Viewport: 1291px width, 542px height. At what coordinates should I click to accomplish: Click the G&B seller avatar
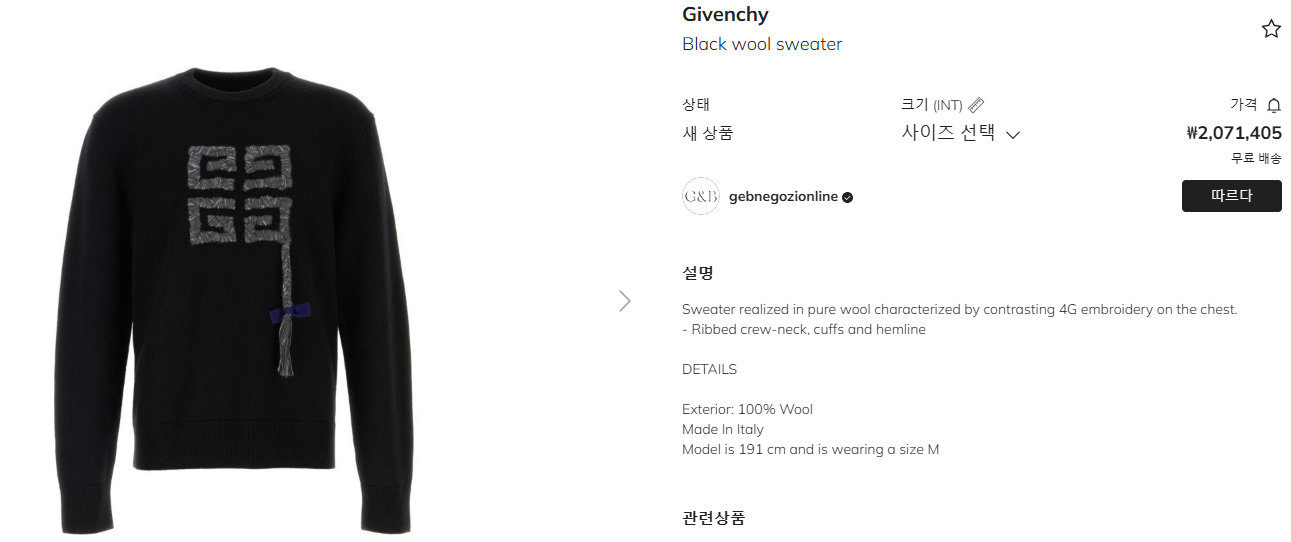tap(700, 197)
